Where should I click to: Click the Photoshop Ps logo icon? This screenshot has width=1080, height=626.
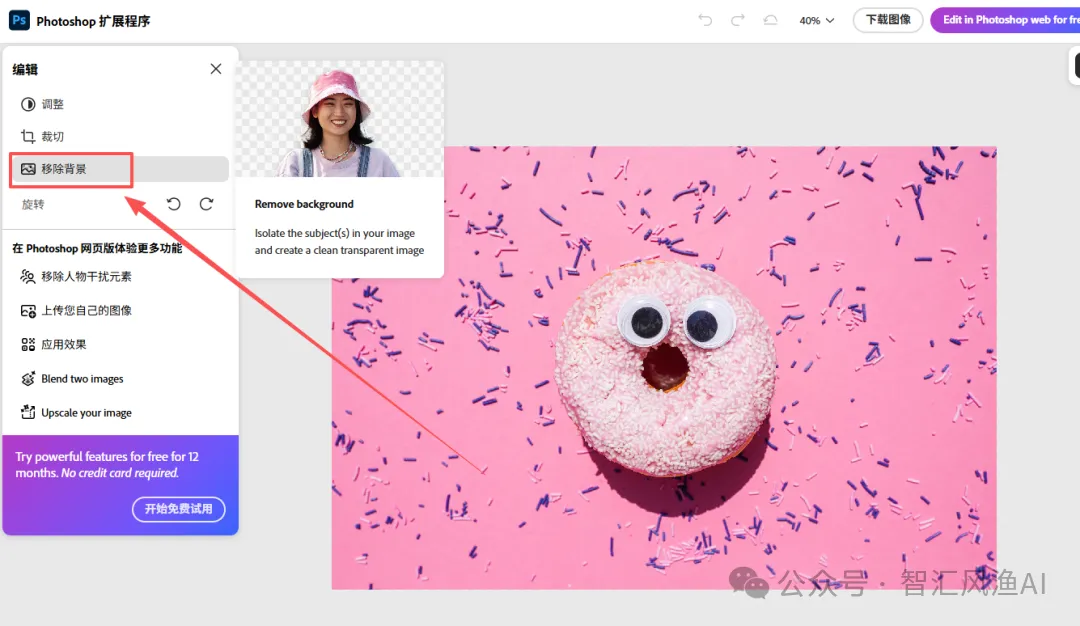point(19,20)
